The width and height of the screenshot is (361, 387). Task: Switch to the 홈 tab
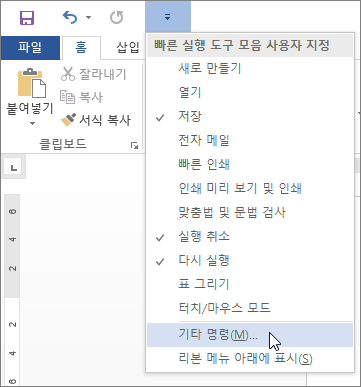81,47
